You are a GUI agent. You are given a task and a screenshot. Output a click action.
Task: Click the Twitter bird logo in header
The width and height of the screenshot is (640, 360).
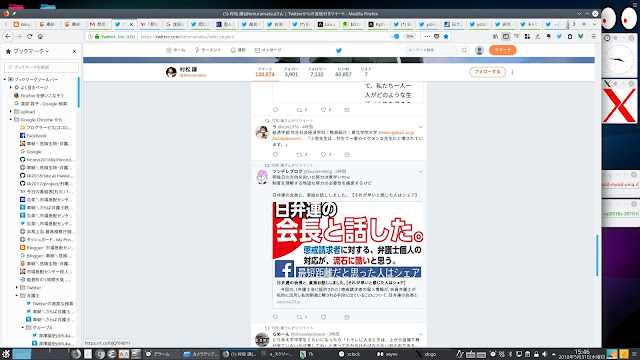tap(339, 51)
